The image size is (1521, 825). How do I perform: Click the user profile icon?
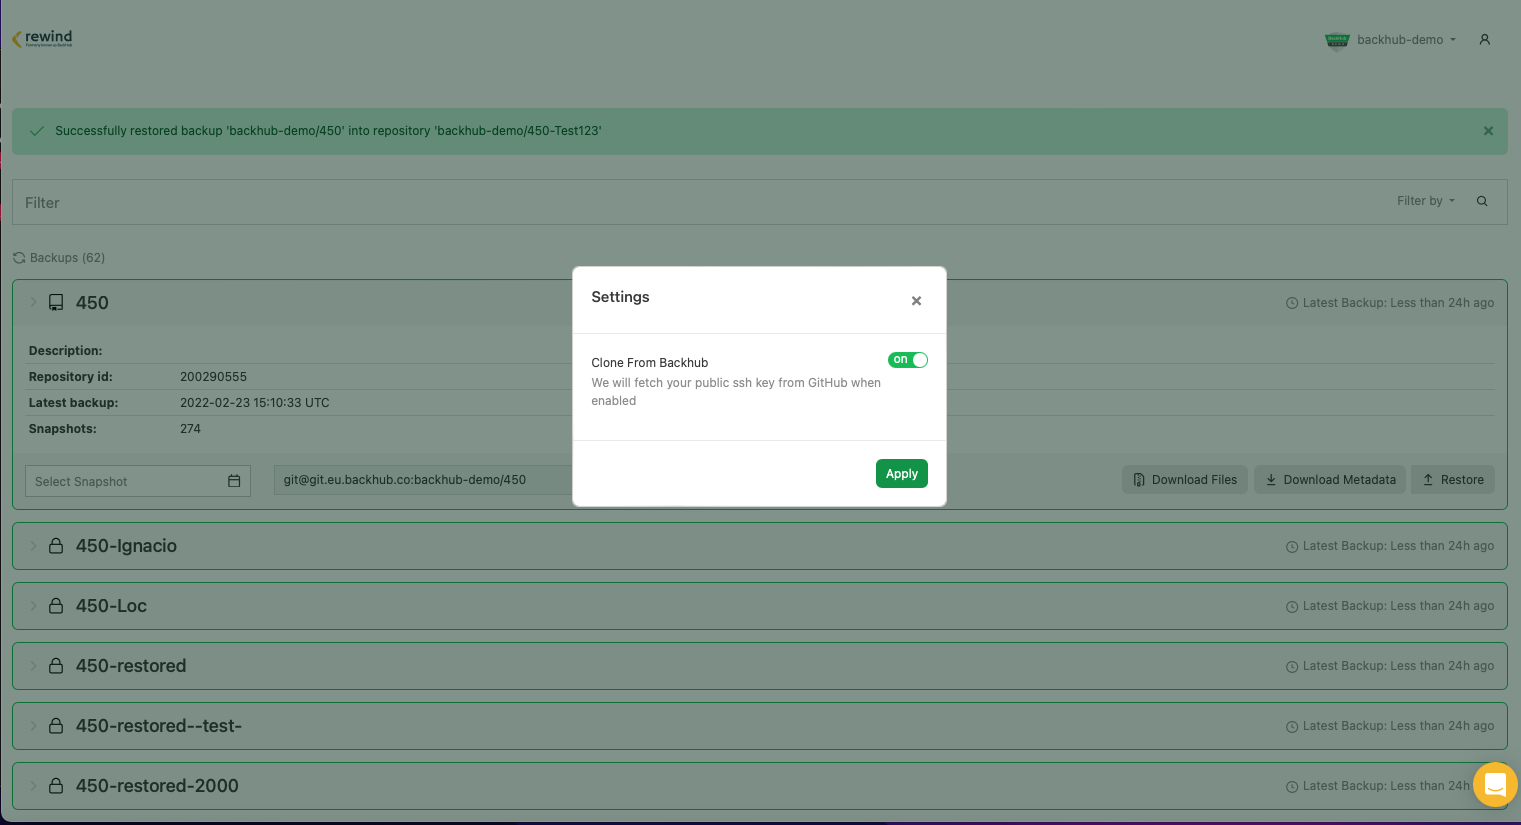click(1484, 40)
